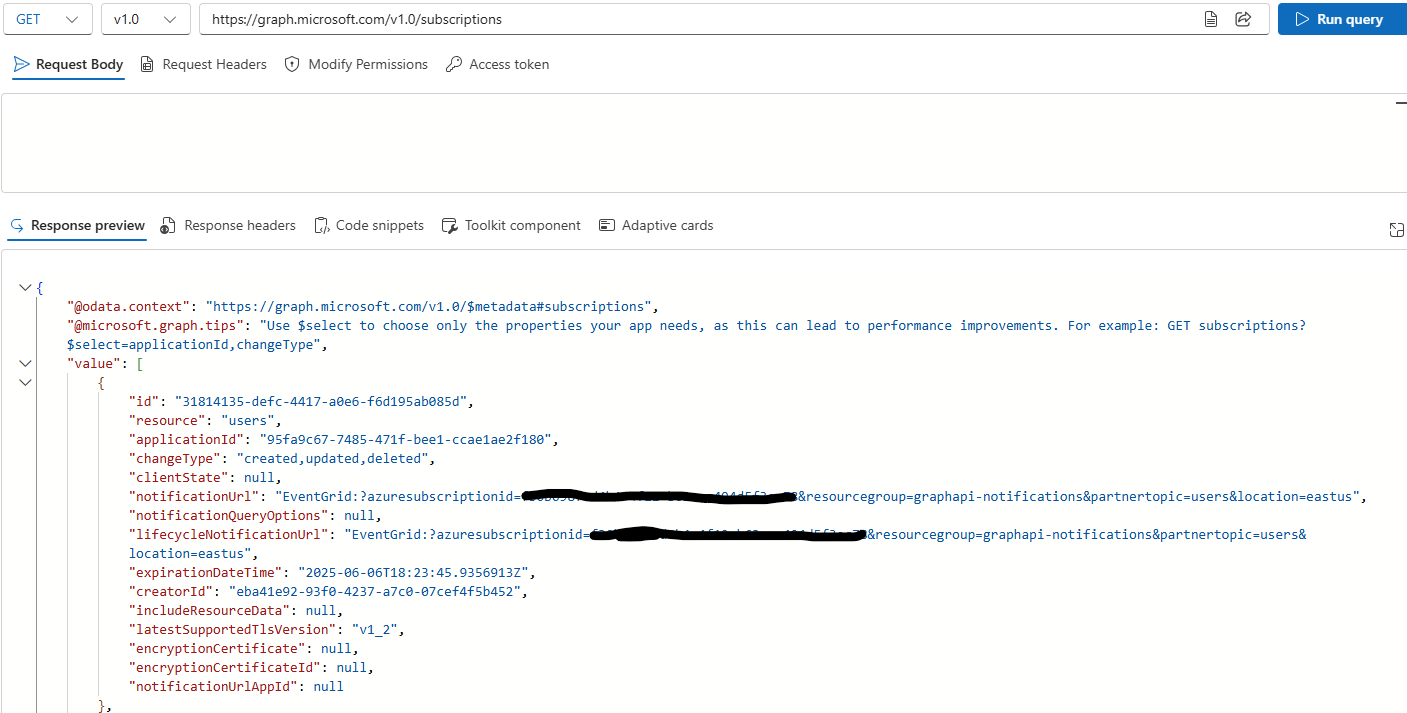Click the "@odata.context" key

coord(128,306)
